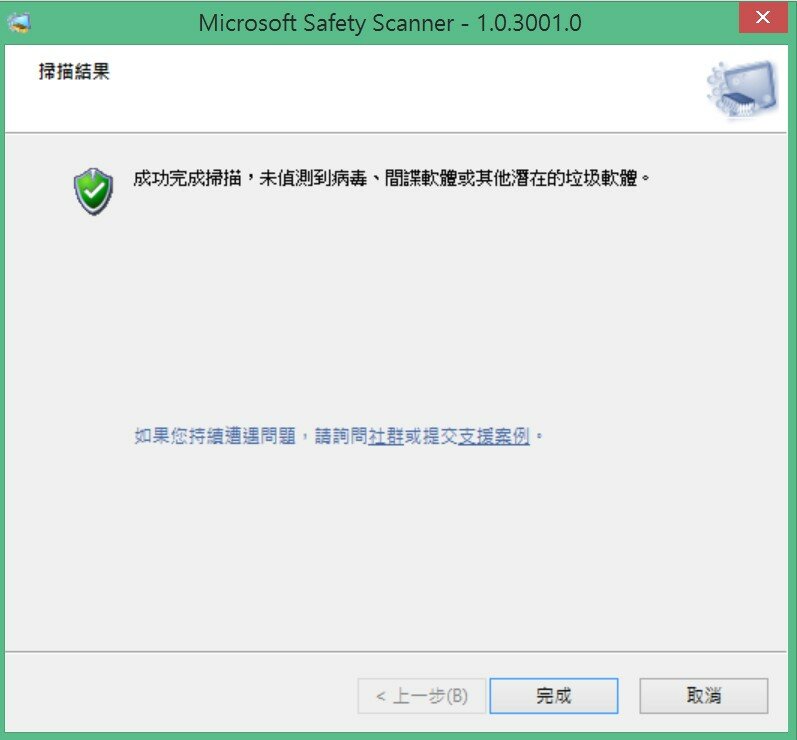Click the 掃描結果 heading text
Screen dimensions: 797x740
[x=74, y=71]
